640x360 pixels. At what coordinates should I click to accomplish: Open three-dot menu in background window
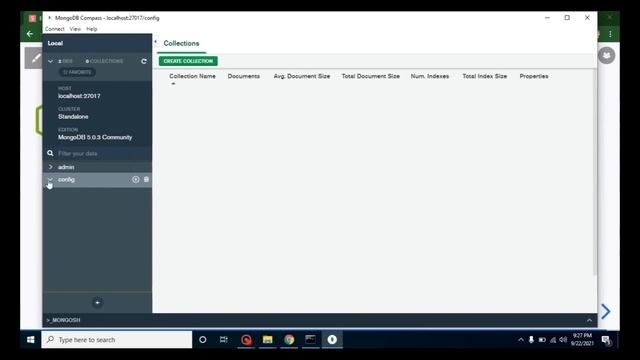tap(610, 34)
